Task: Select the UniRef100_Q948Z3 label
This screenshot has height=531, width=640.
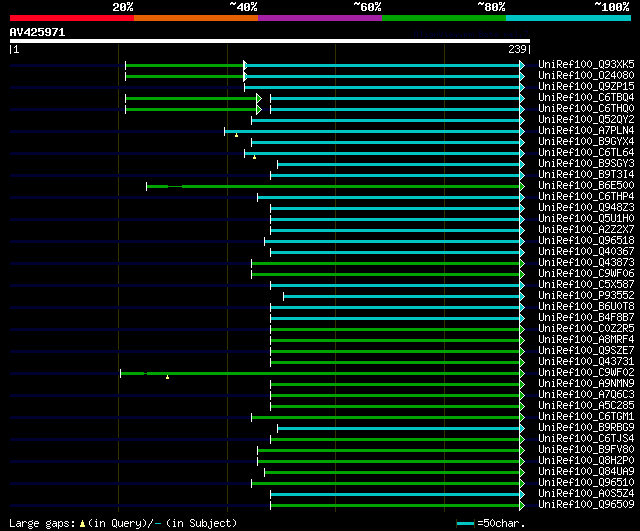Action: pyautogui.click(x=586, y=208)
